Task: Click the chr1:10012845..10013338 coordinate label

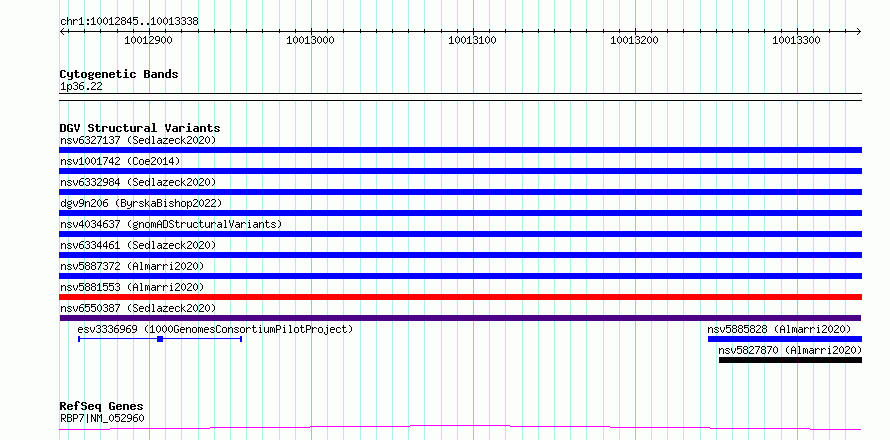Action: tap(129, 22)
